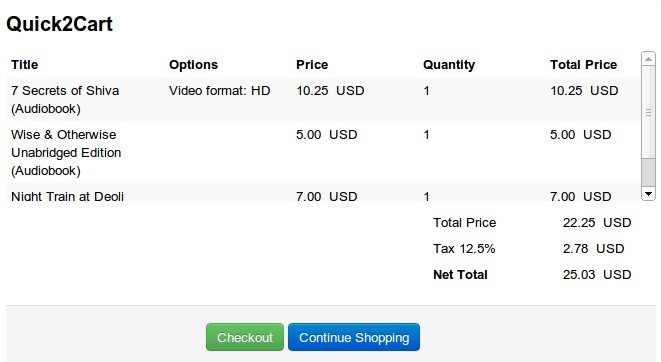Click the 22.25 USD total price value
Image resolution: width=661 pixels, height=362 pixels.
[x=597, y=223]
